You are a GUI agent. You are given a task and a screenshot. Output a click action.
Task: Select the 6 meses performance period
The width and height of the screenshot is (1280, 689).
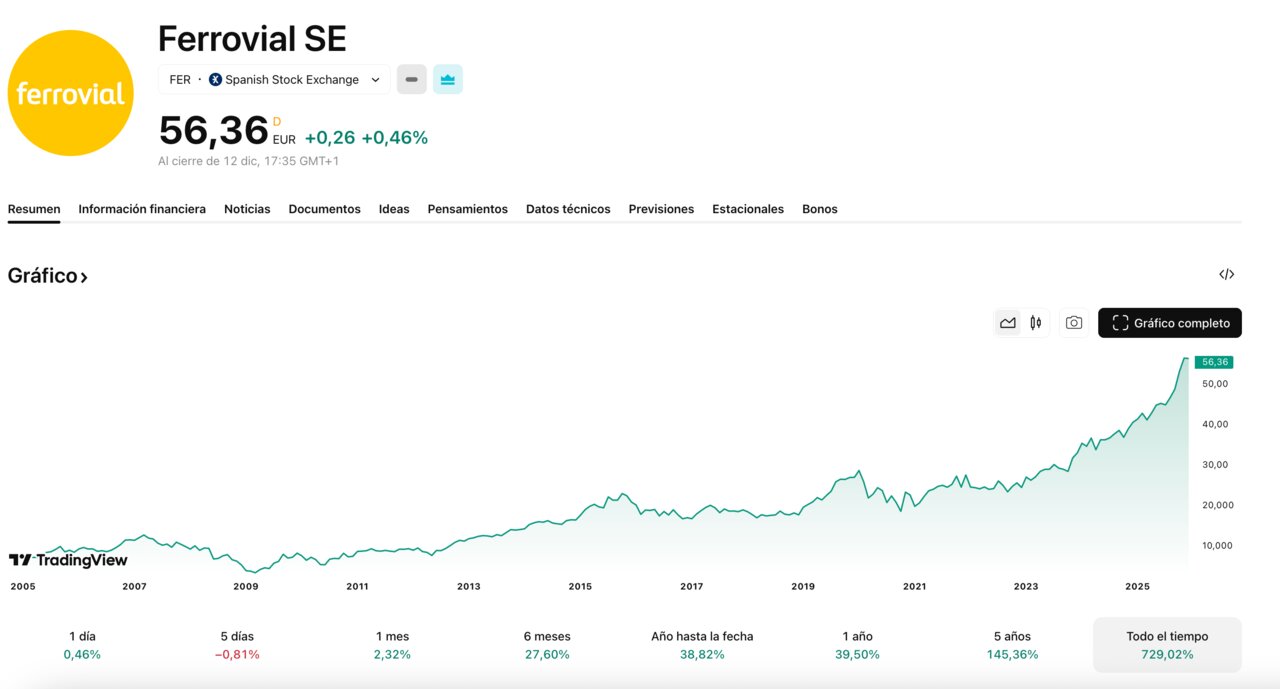tap(548, 644)
